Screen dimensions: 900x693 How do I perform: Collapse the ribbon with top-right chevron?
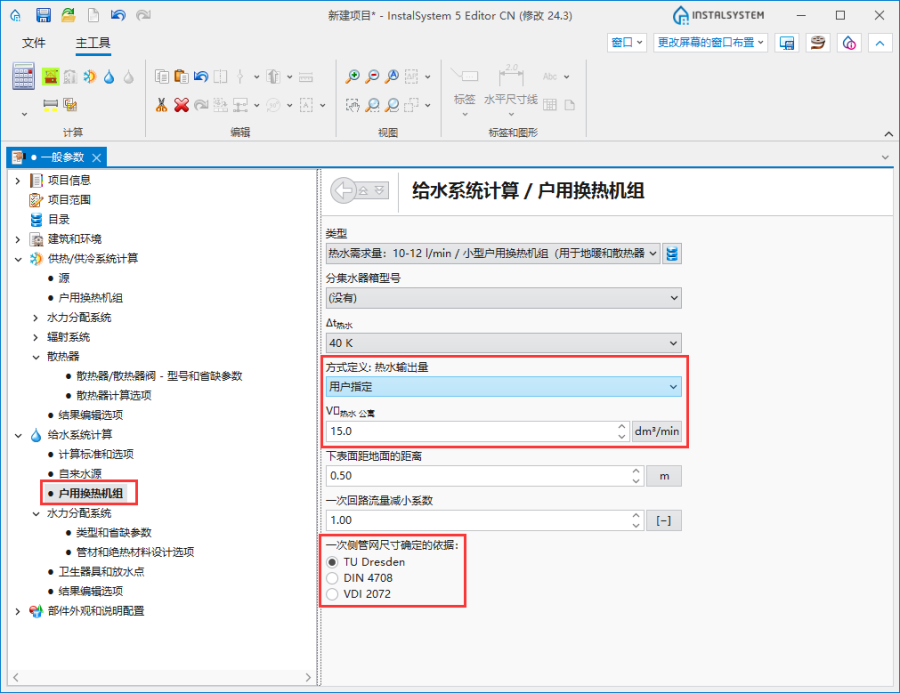(x=880, y=42)
